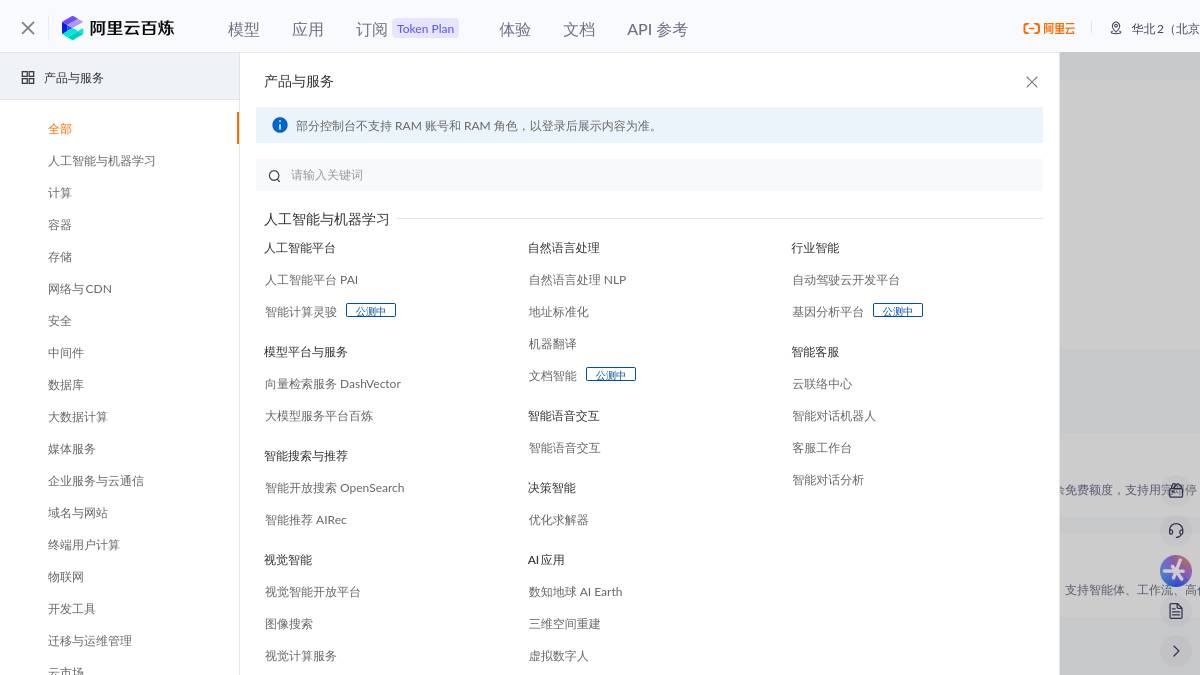
Task: Open 地址标准化 link
Action: tap(559, 312)
